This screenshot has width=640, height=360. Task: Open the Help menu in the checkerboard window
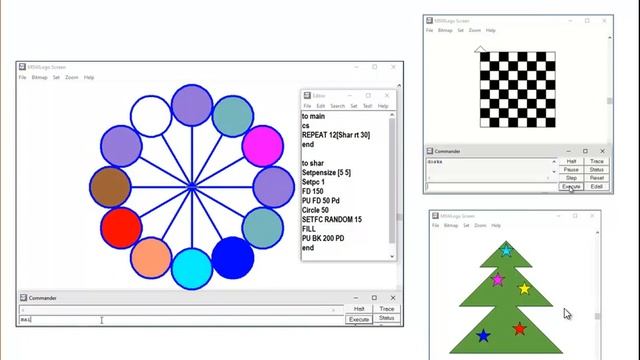pyautogui.click(x=491, y=30)
